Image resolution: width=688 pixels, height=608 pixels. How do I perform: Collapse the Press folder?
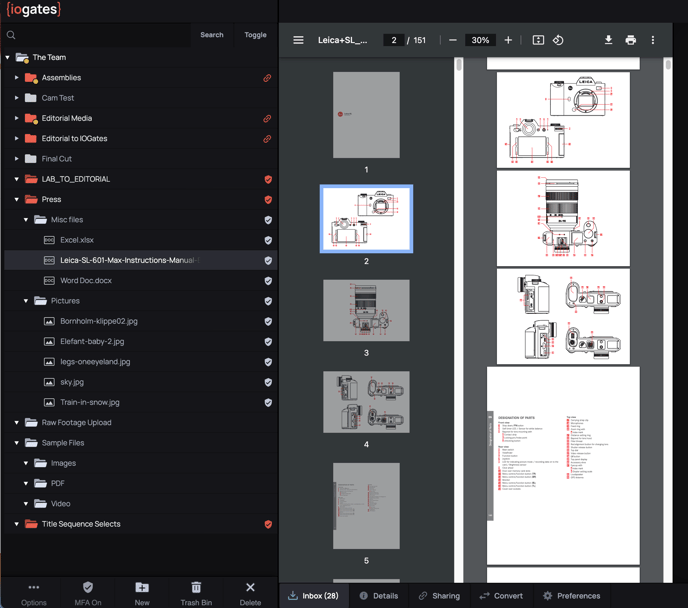[17, 200]
